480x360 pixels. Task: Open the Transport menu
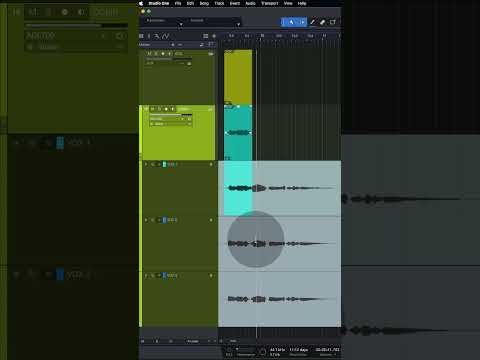tap(269, 3)
